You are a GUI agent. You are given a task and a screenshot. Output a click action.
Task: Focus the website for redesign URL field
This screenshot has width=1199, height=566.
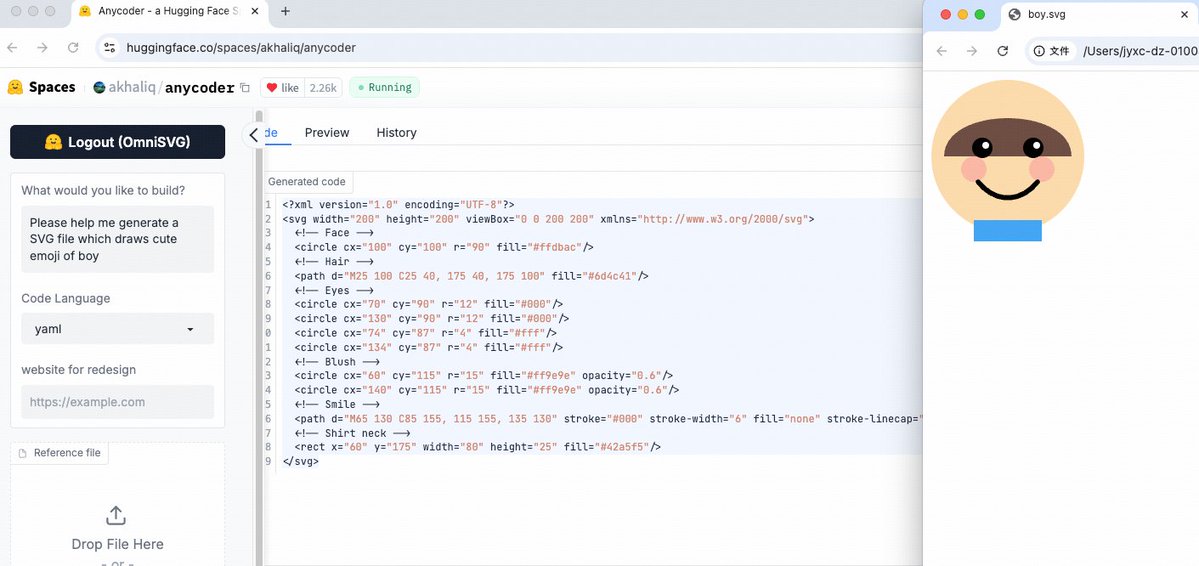(118, 402)
